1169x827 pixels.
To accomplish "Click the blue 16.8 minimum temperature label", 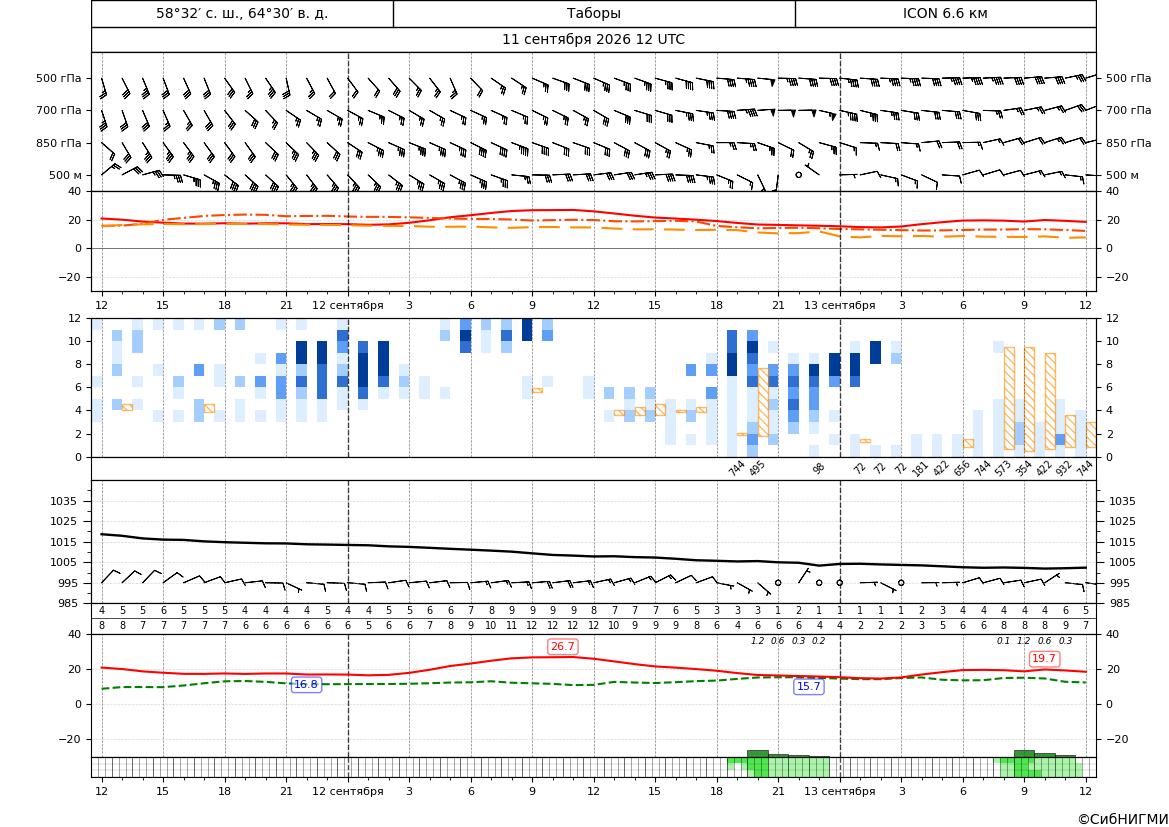I will tap(306, 684).
